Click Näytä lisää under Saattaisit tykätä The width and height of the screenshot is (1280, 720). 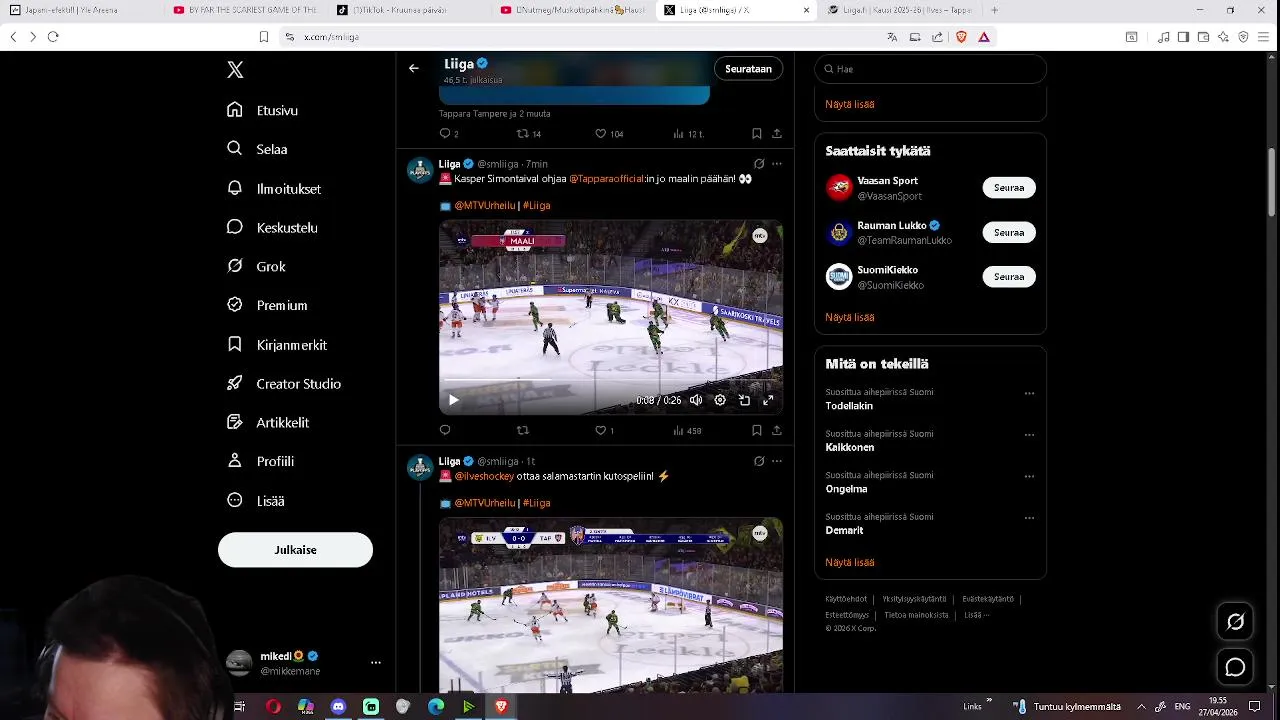[850, 317]
